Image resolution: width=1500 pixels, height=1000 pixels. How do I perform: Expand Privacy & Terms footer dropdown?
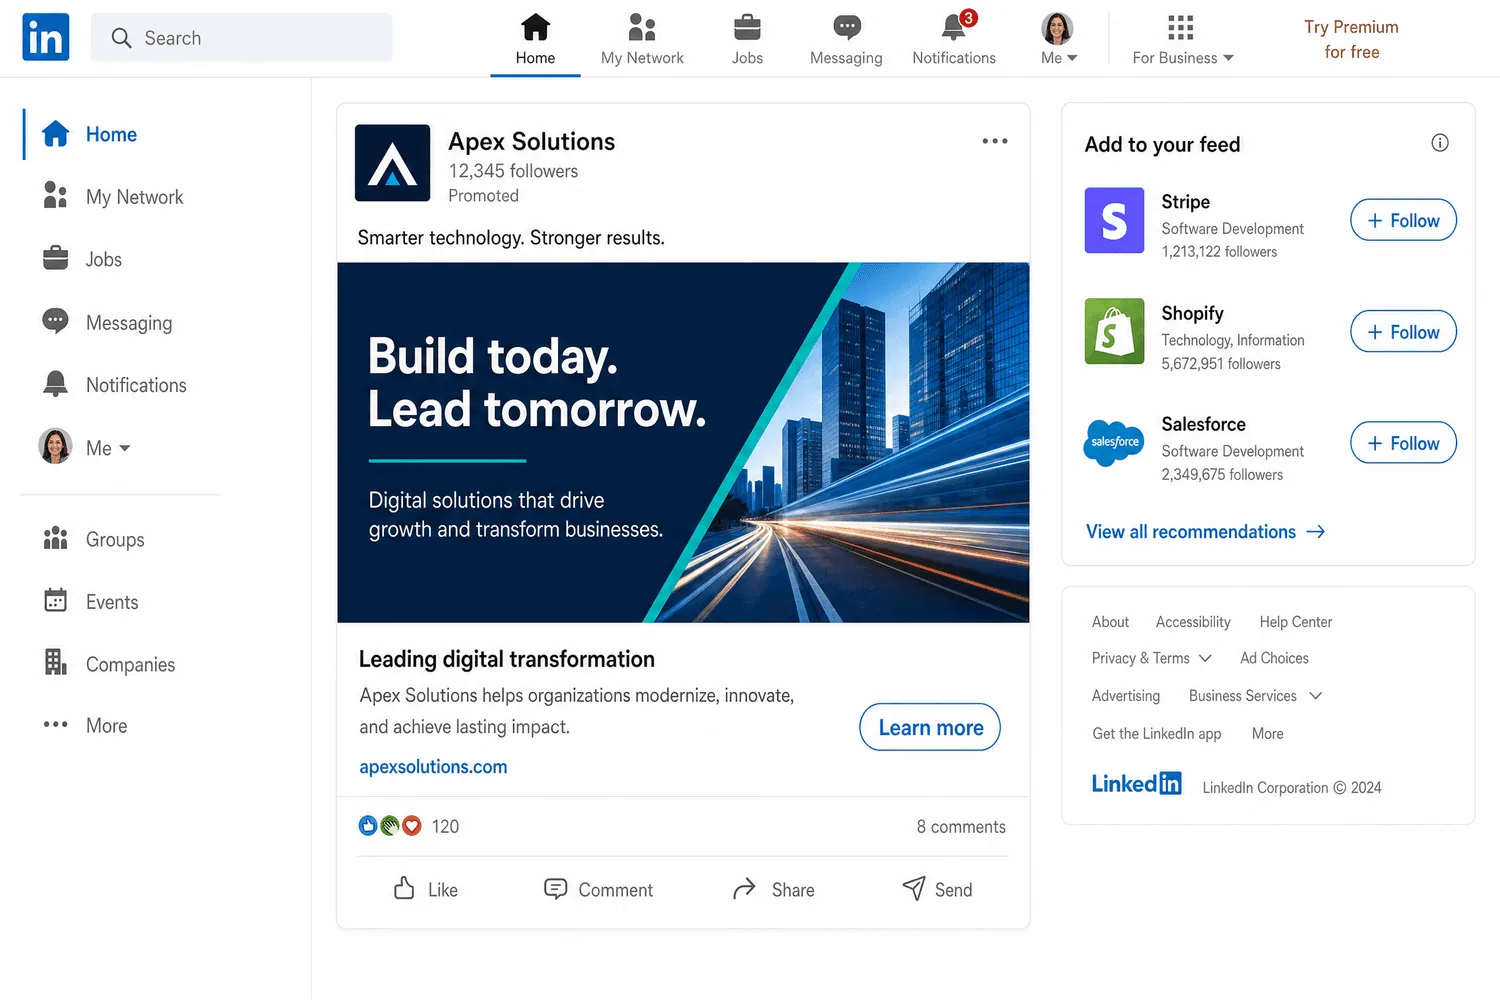[x=1152, y=658]
